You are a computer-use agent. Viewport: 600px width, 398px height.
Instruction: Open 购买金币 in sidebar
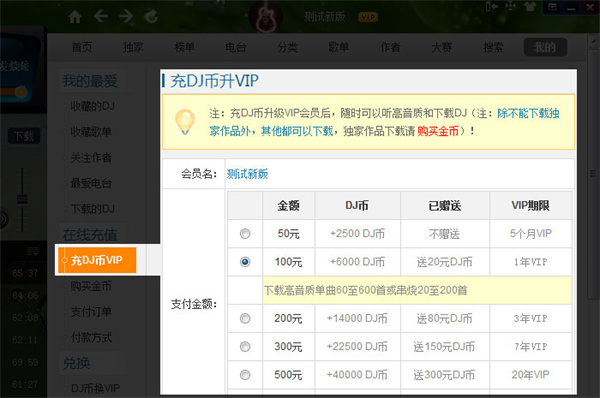pyautogui.click(x=91, y=286)
